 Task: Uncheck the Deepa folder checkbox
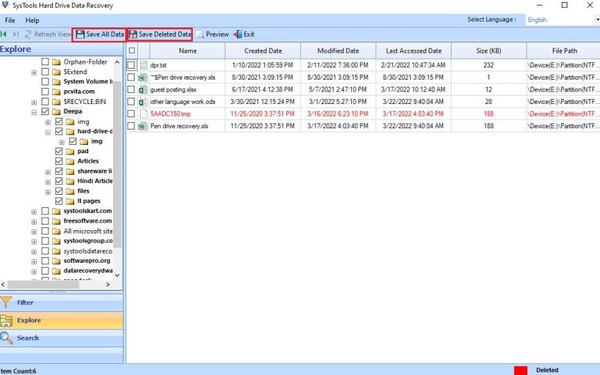coord(45,111)
